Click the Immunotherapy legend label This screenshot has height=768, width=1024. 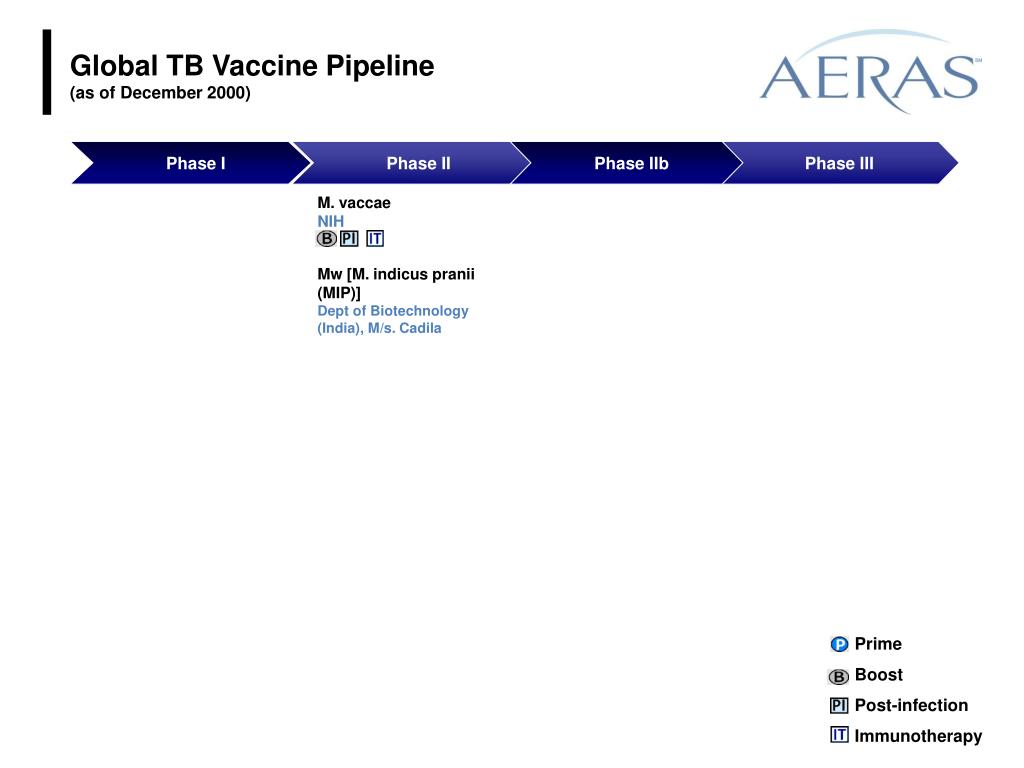coord(918,736)
